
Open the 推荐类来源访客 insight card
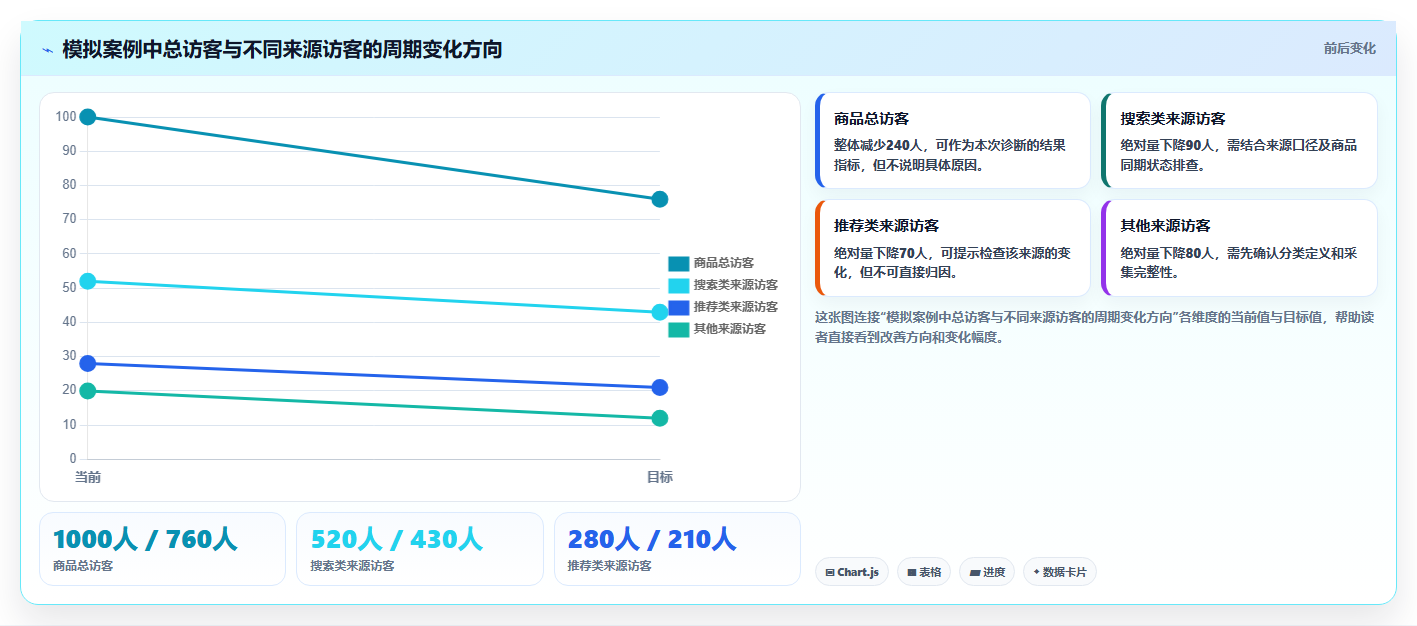(x=953, y=248)
